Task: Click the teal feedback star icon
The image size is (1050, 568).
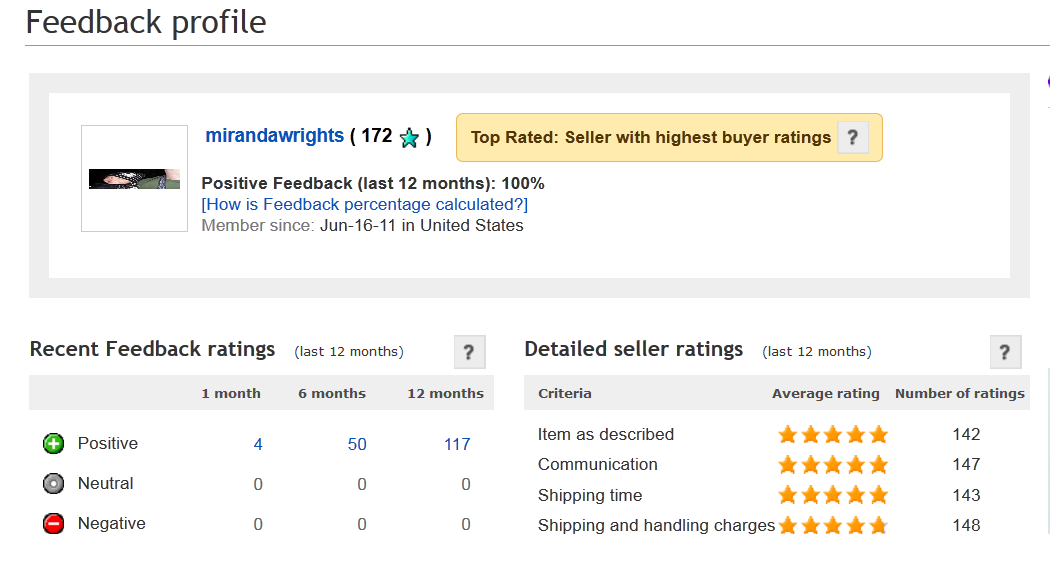Action: (x=409, y=138)
